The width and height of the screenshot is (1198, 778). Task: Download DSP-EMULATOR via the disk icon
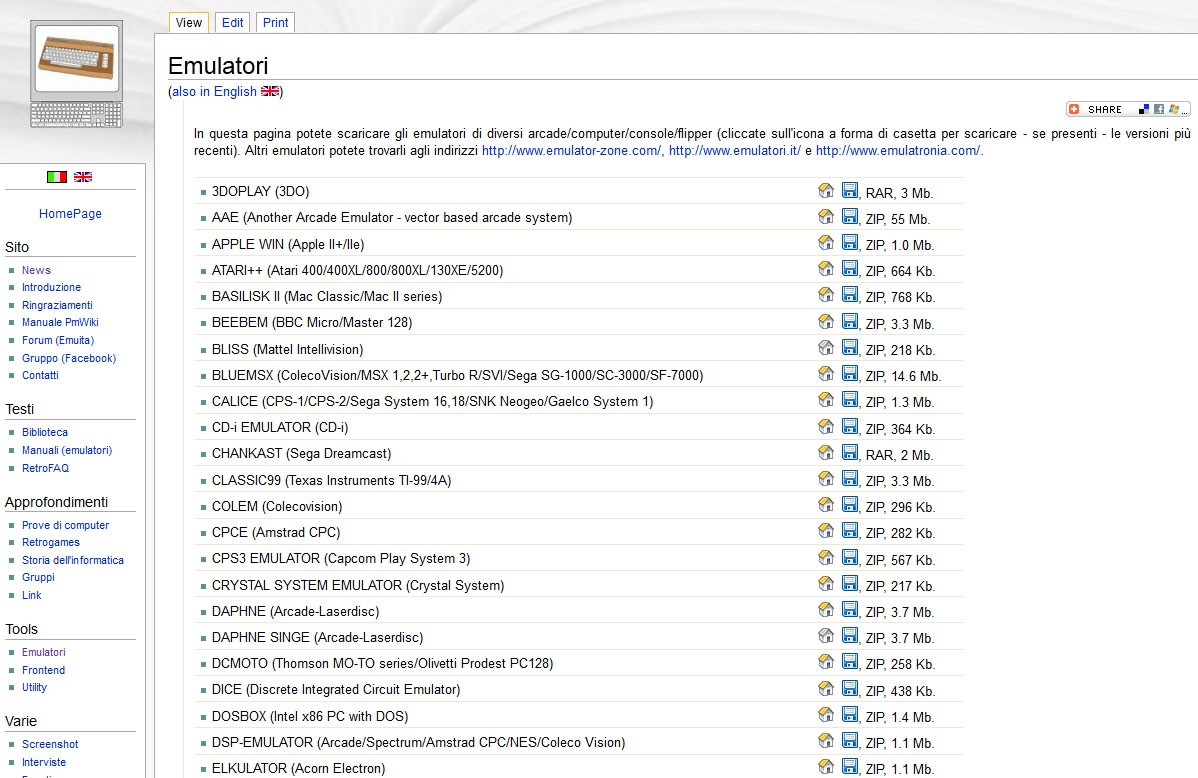point(850,739)
